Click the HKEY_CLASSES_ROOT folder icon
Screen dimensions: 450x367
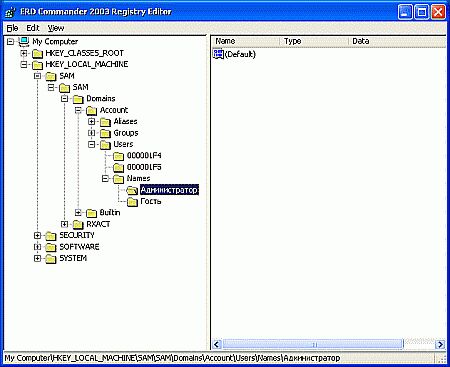pos(37,54)
